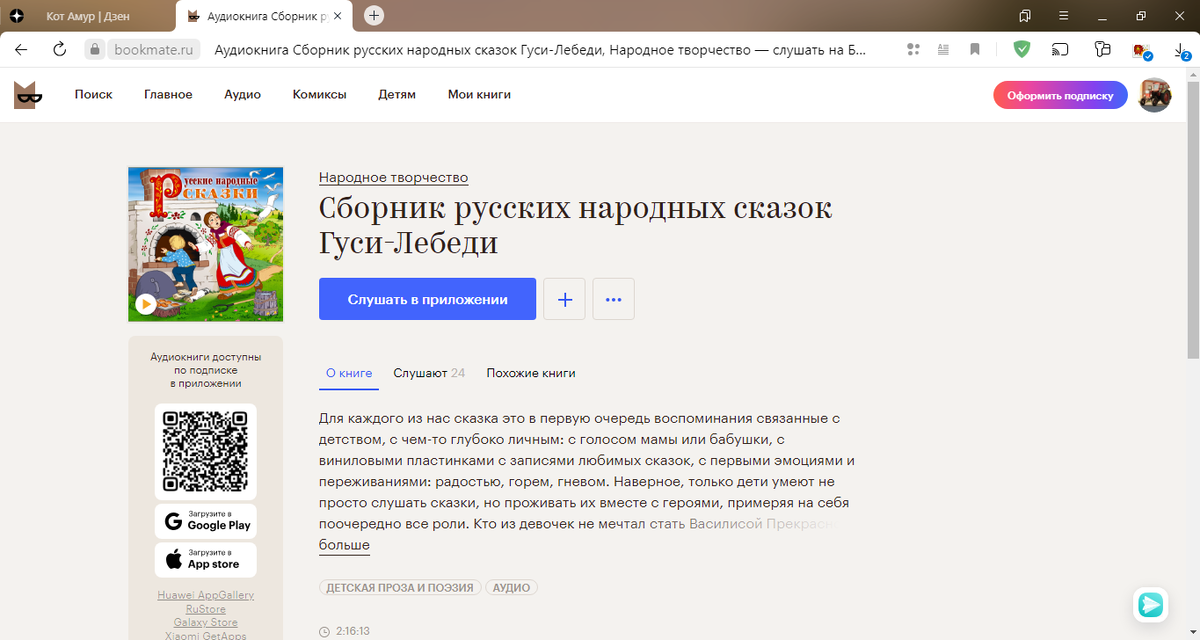Click the red extension icon with checkmark
Screen dimensions: 1200x640
pyautogui.click(x=1141, y=50)
